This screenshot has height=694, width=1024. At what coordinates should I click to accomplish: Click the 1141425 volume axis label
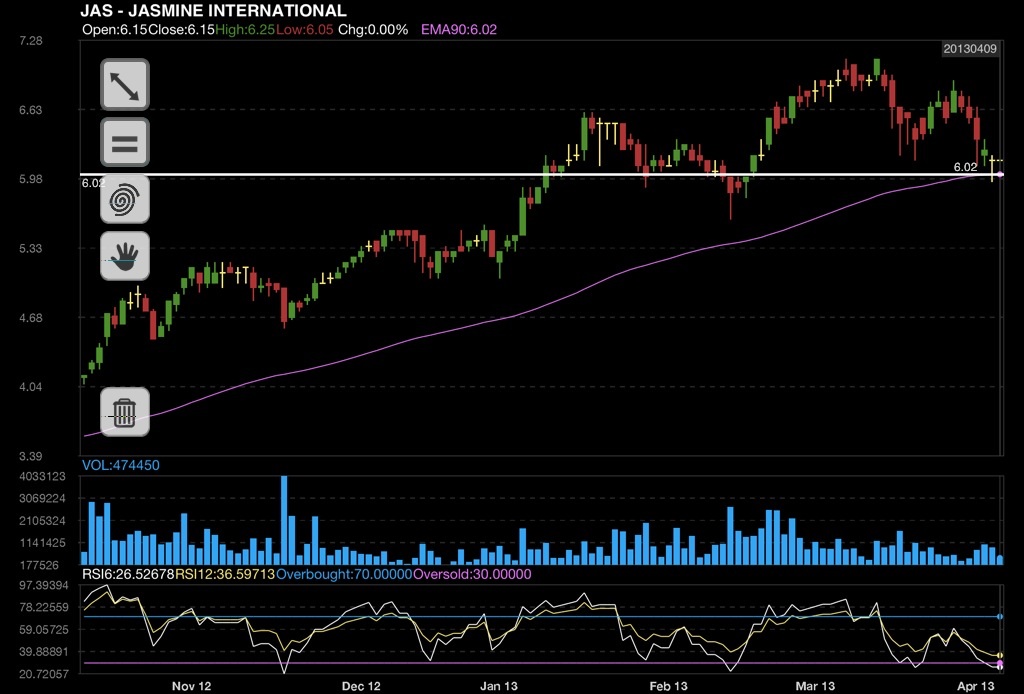[x=42, y=543]
